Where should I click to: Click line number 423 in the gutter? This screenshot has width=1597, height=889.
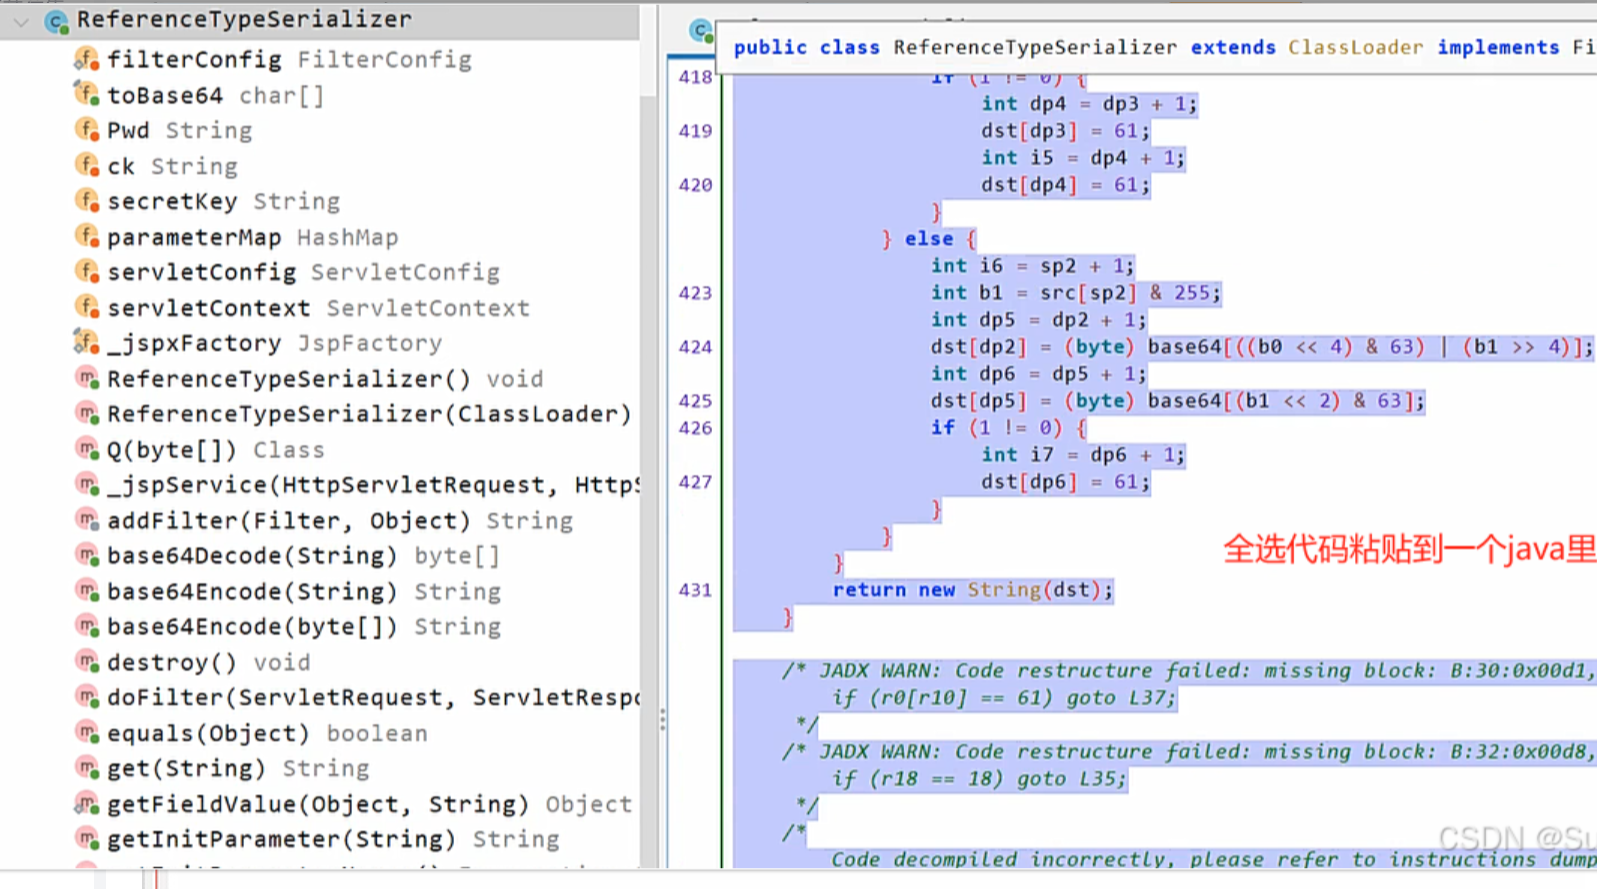[x=695, y=293]
